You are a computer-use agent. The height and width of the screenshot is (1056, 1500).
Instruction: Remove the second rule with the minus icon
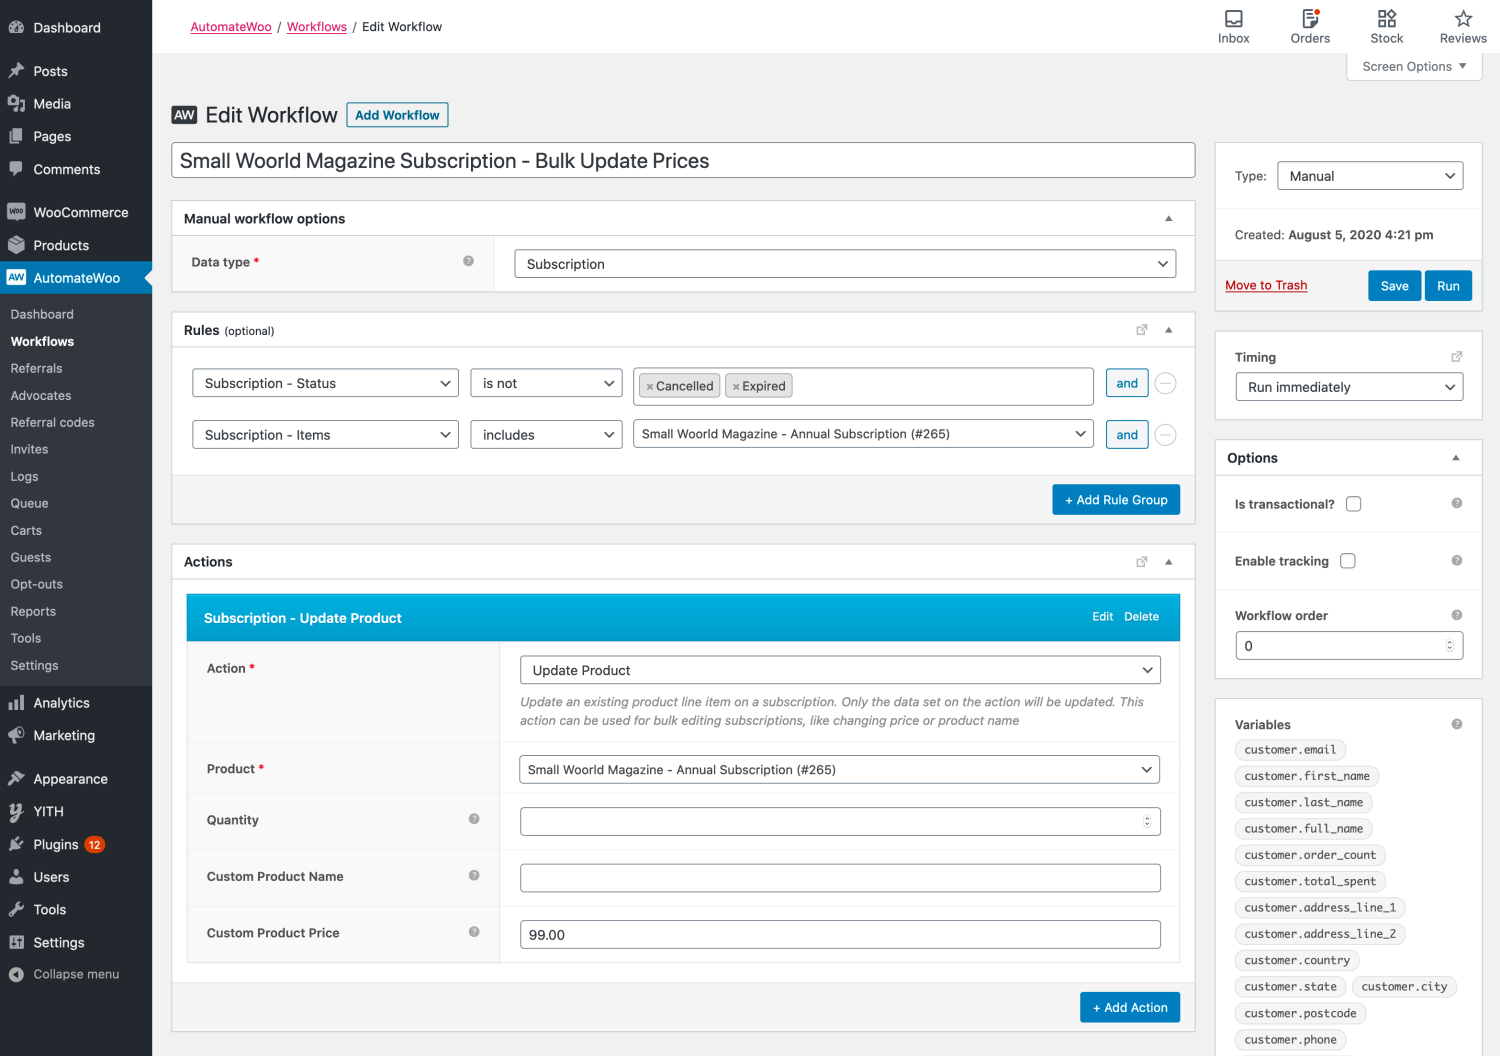click(x=1165, y=434)
